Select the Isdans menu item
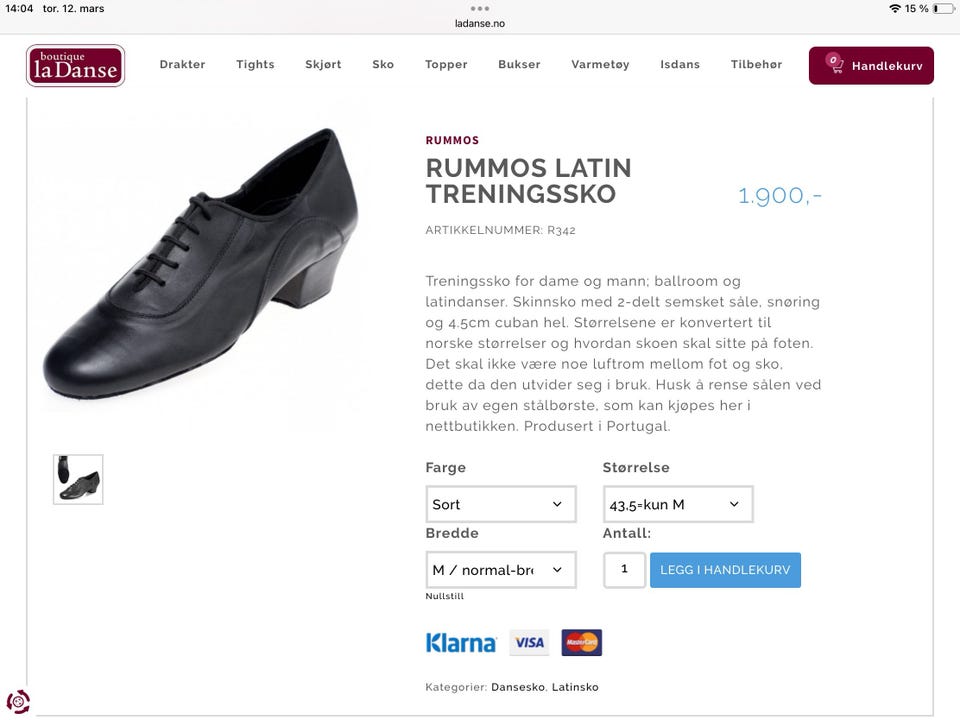This screenshot has height=720, width=960. [x=680, y=65]
